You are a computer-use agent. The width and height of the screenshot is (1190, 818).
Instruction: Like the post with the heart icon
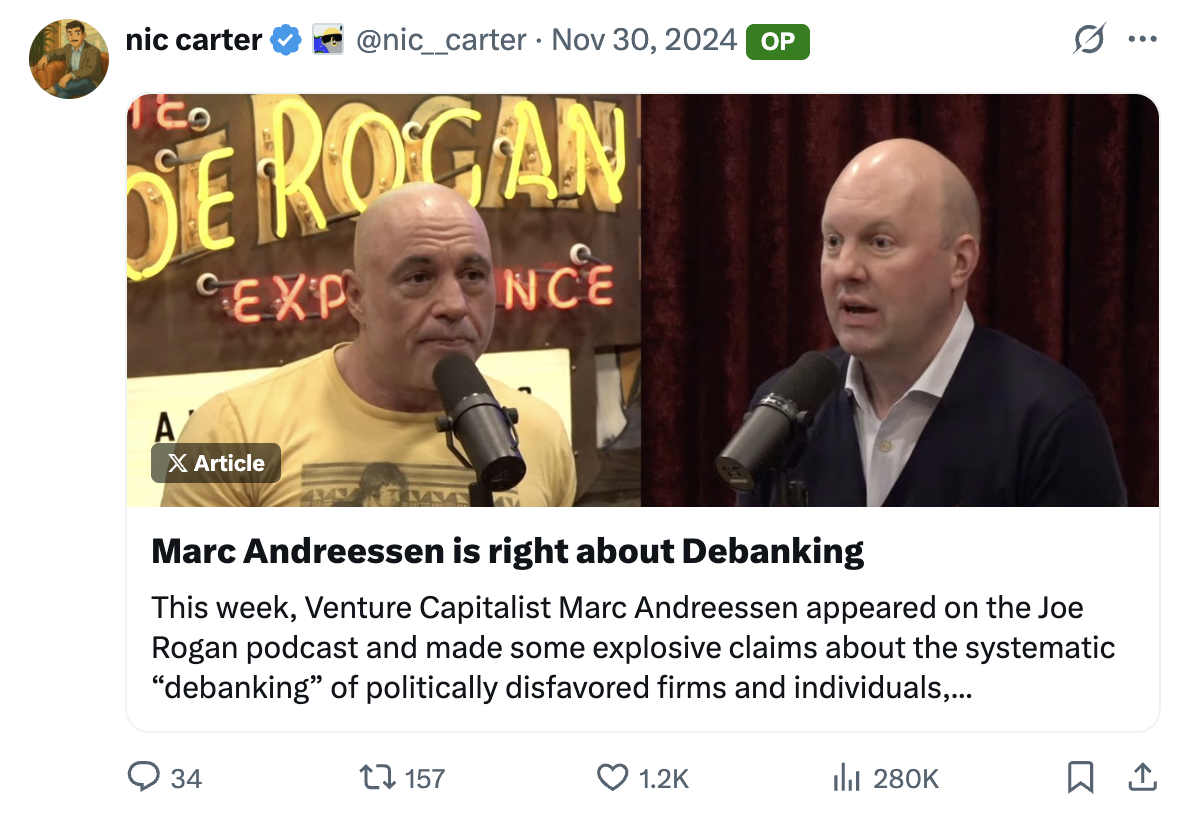coord(611,777)
